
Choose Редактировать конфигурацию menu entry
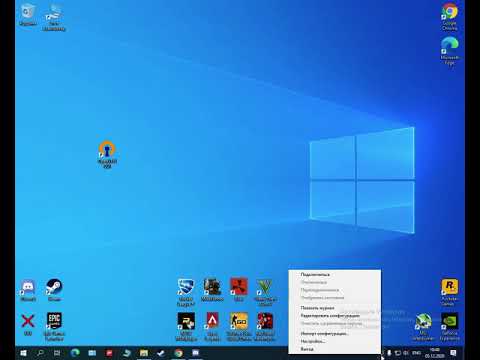[x=330, y=315]
